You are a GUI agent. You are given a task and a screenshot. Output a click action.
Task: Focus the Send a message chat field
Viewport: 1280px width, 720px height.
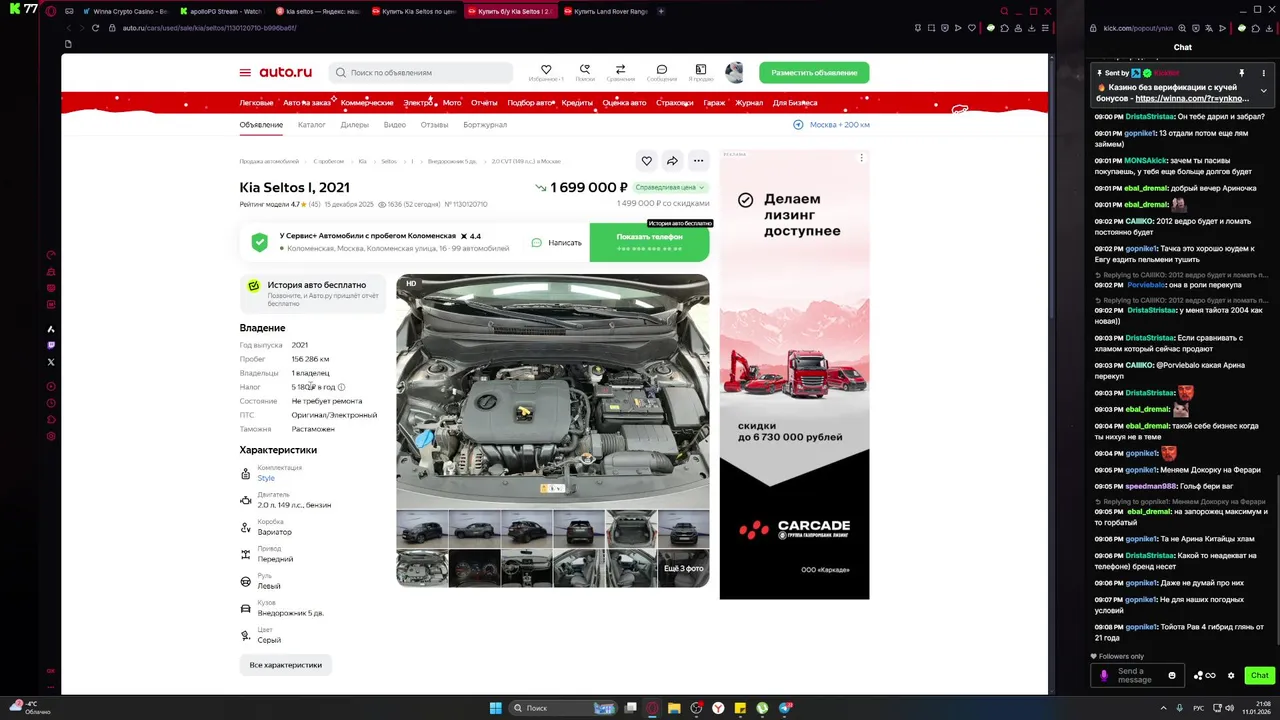coord(1138,675)
